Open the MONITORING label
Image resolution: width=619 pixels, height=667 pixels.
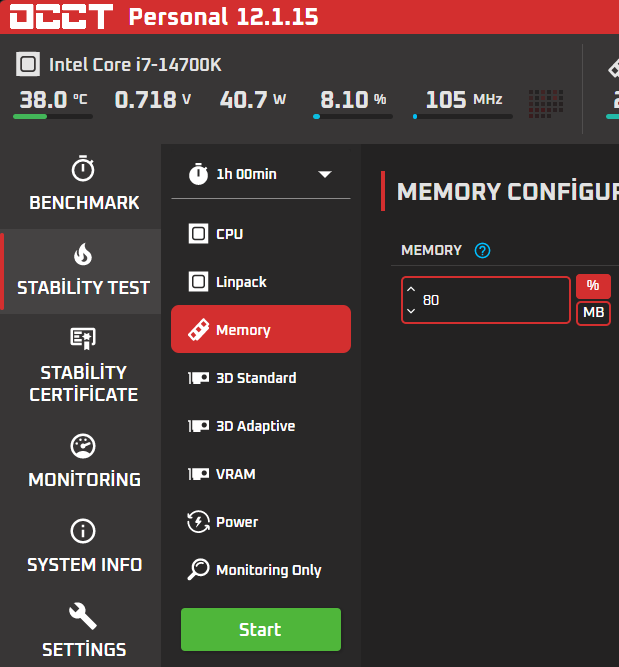tap(84, 480)
